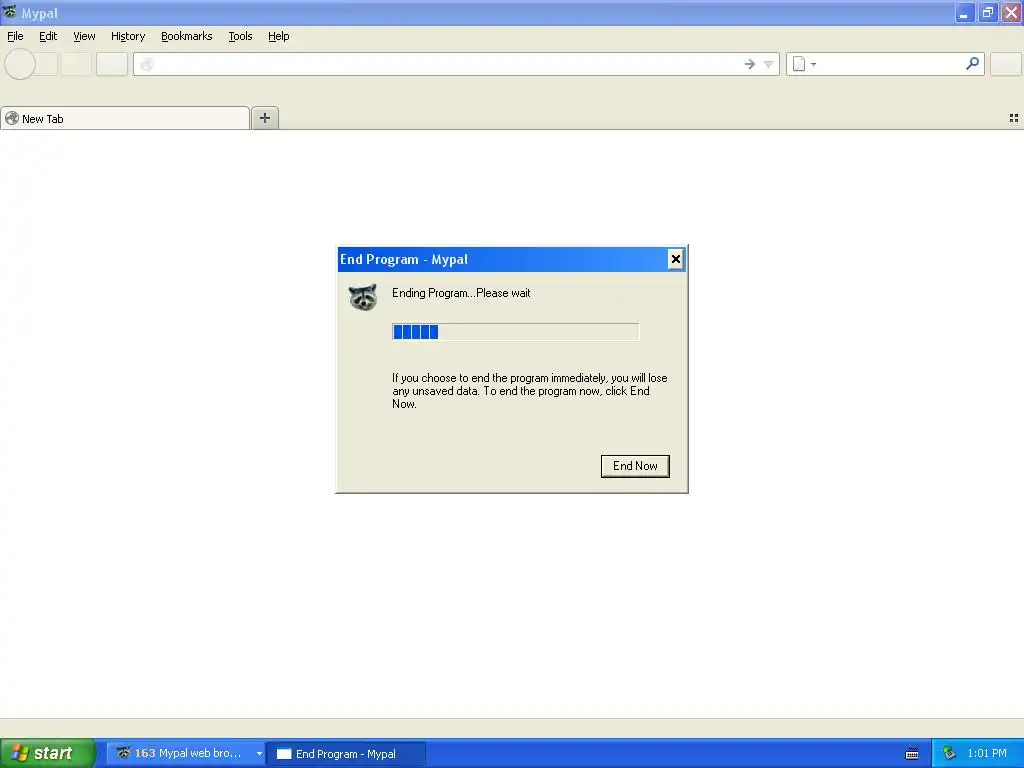This screenshot has height=768, width=1024.
Task: Click the raccoon icon in dialog
Action: [362, 297]
